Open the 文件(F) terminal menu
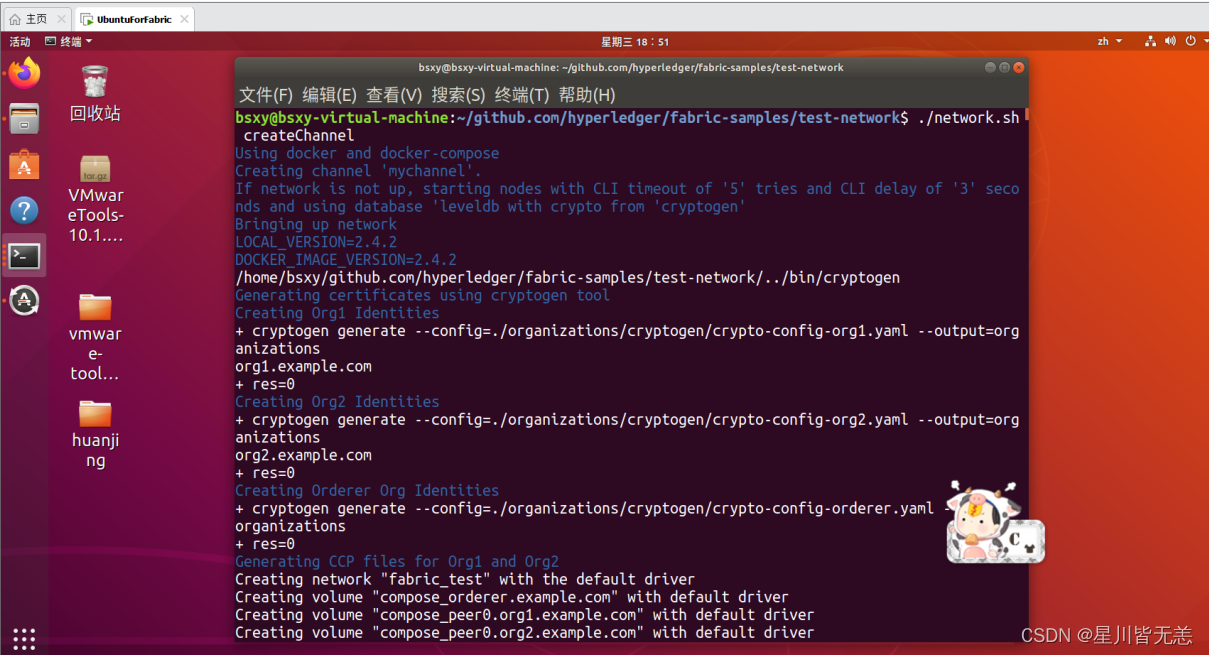This screenshot has width=1209, height=655. (266, 95)
